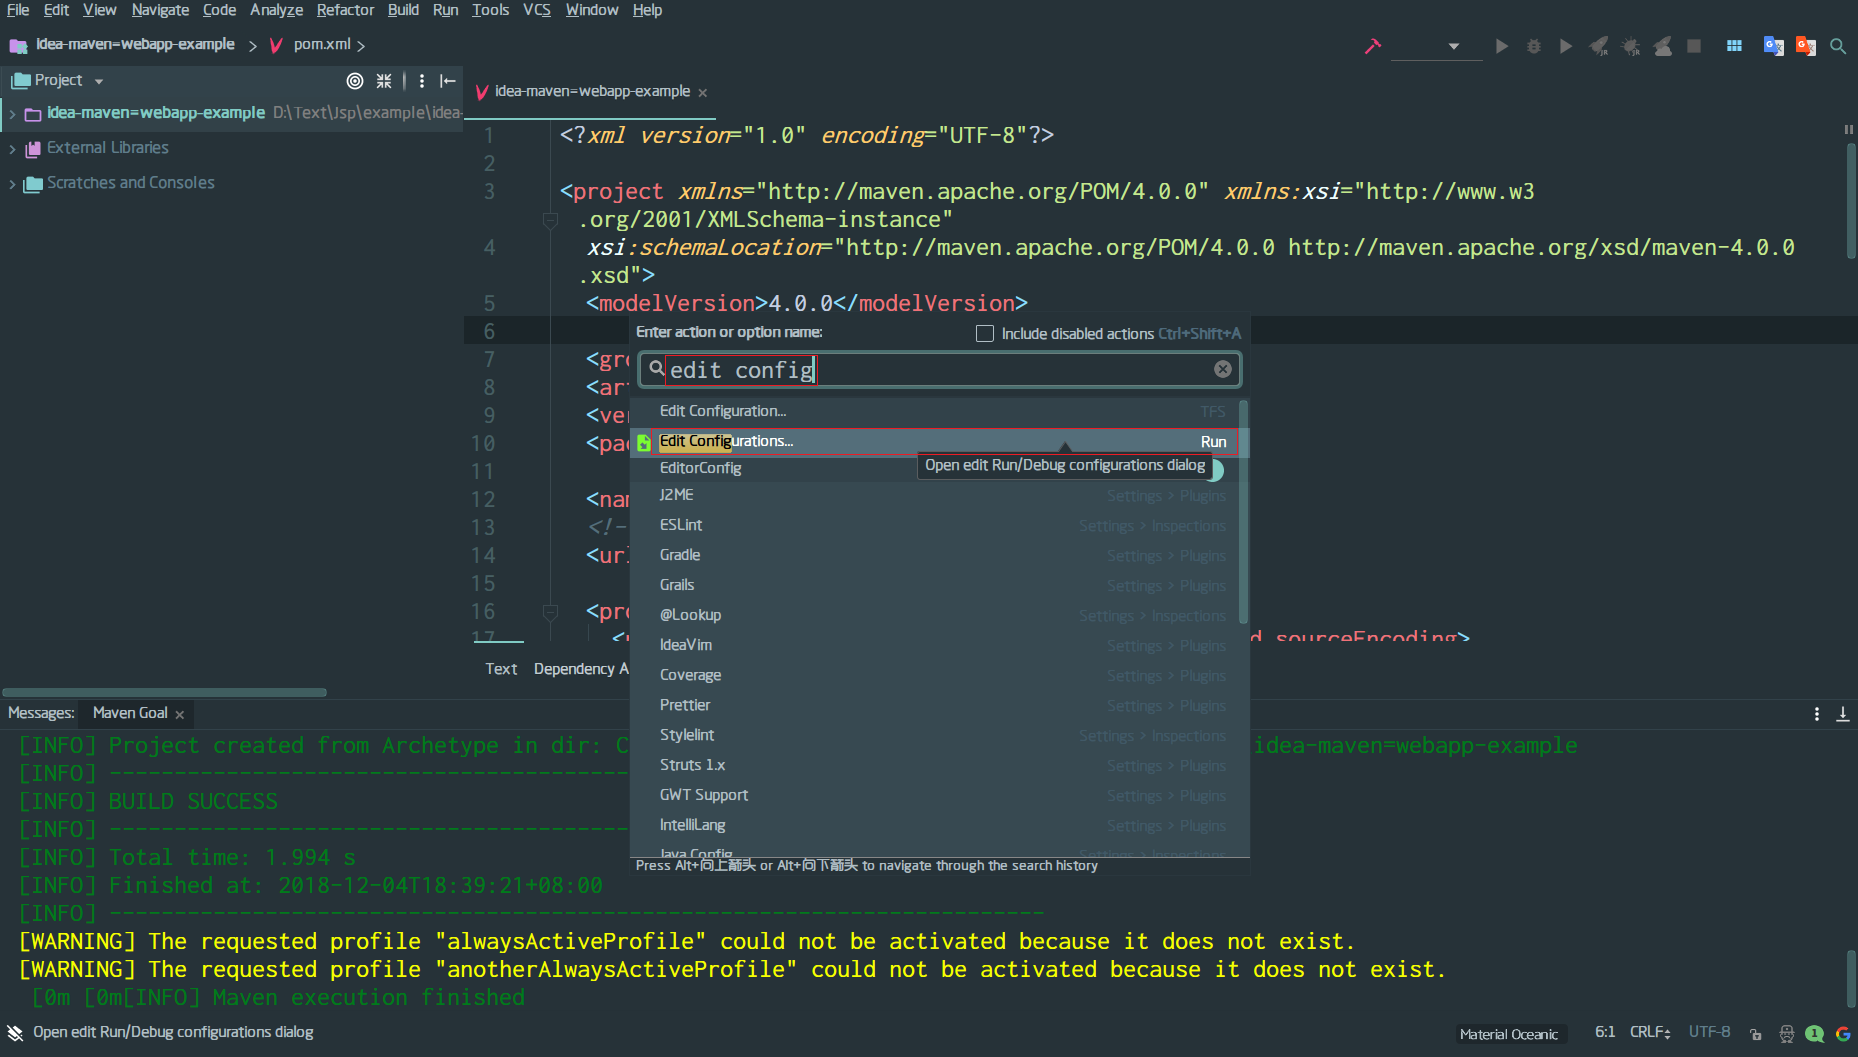Click the Stop square icon
The height and width of the screenshot is (1057, 1858).
coord(1694,46)
